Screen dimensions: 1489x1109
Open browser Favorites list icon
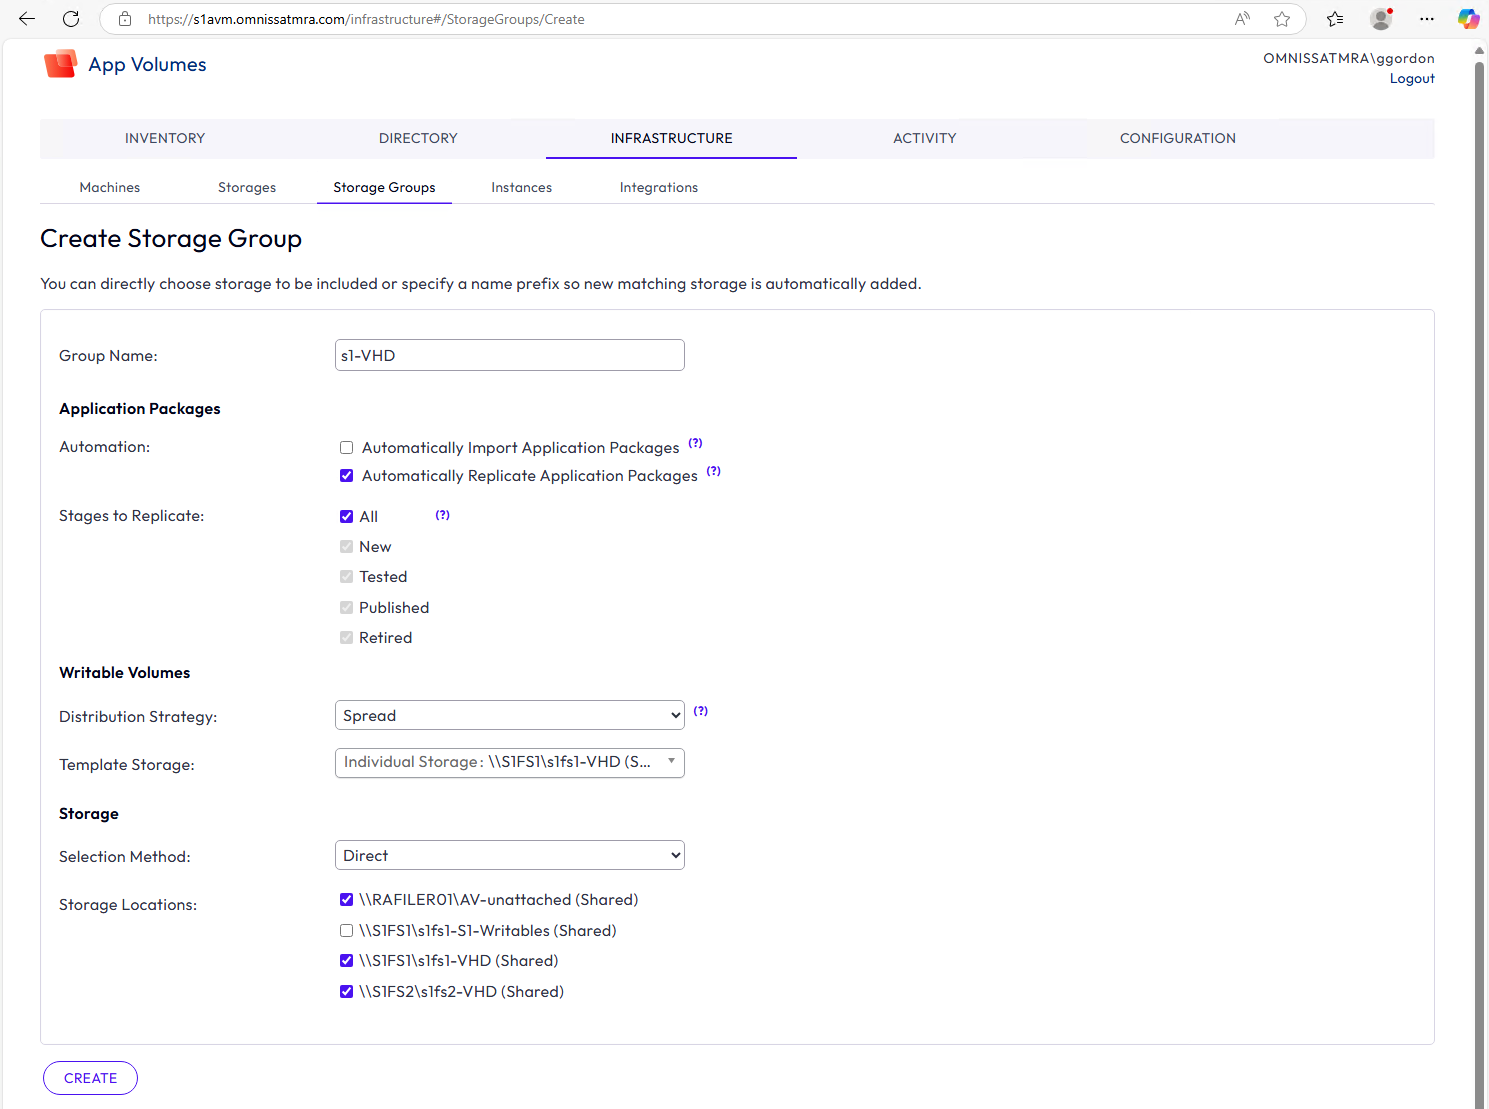point(1335,19)
